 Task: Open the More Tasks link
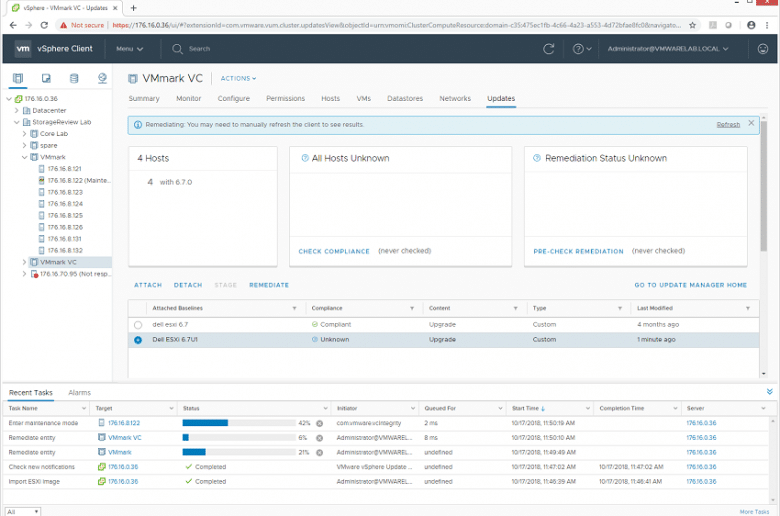(x=754, y=512)
